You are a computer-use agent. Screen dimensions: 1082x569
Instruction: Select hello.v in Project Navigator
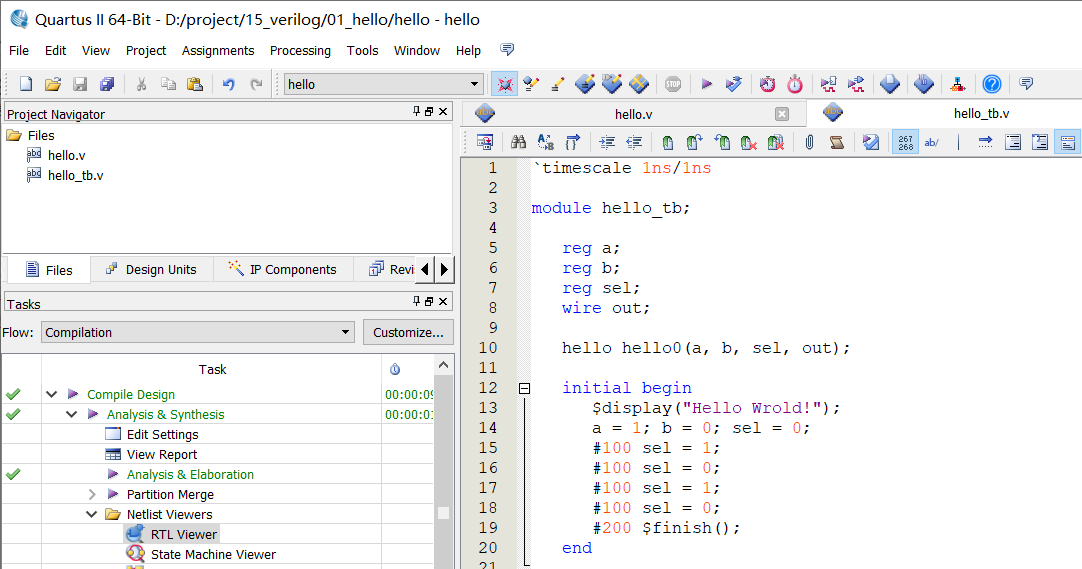coord(66,155)
